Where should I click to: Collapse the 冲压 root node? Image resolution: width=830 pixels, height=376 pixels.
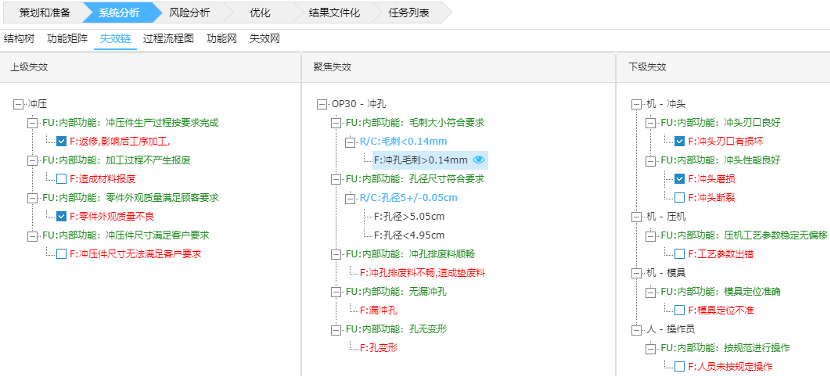pyautogui.click(x=19, y=104)
